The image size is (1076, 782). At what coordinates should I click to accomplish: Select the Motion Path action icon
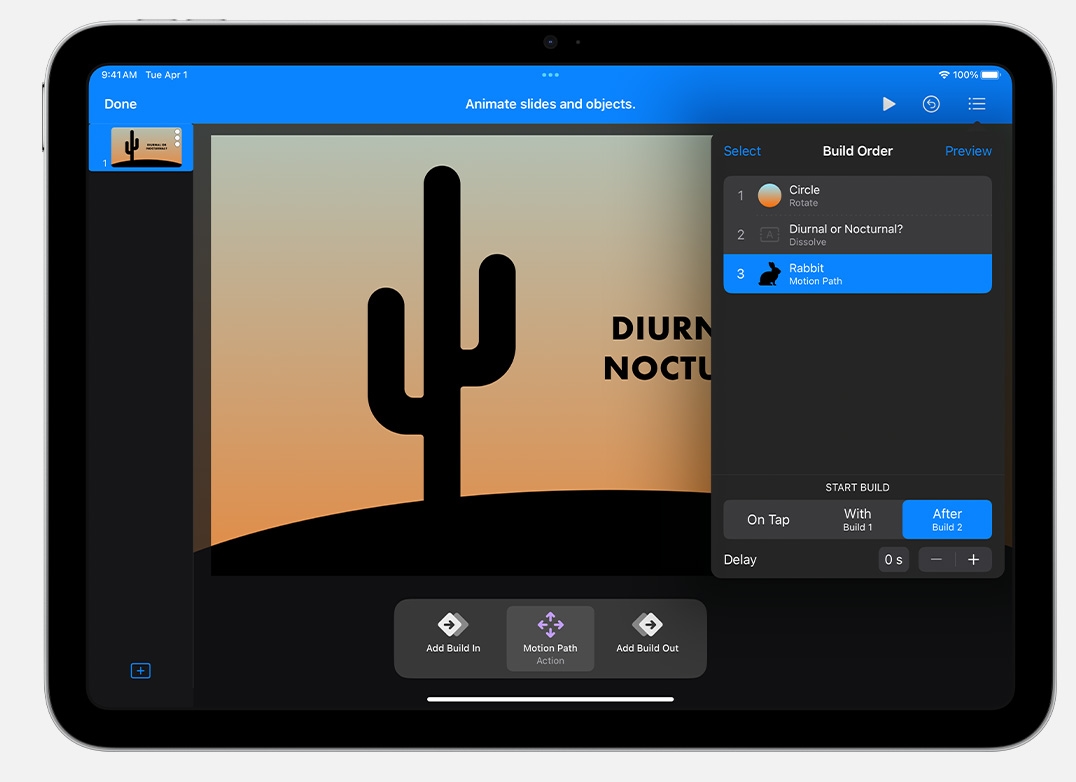[x=550, y=626]
